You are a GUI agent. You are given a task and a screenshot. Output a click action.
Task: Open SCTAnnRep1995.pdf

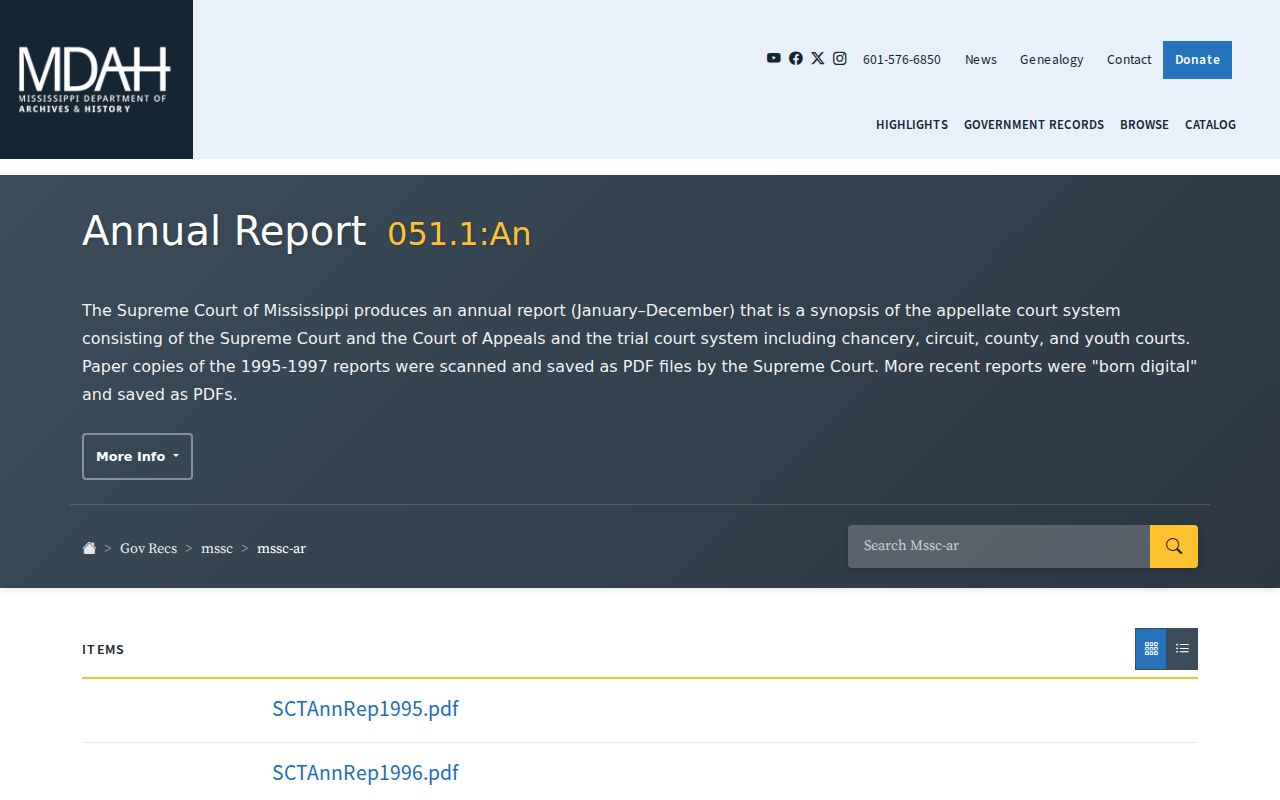365,708
